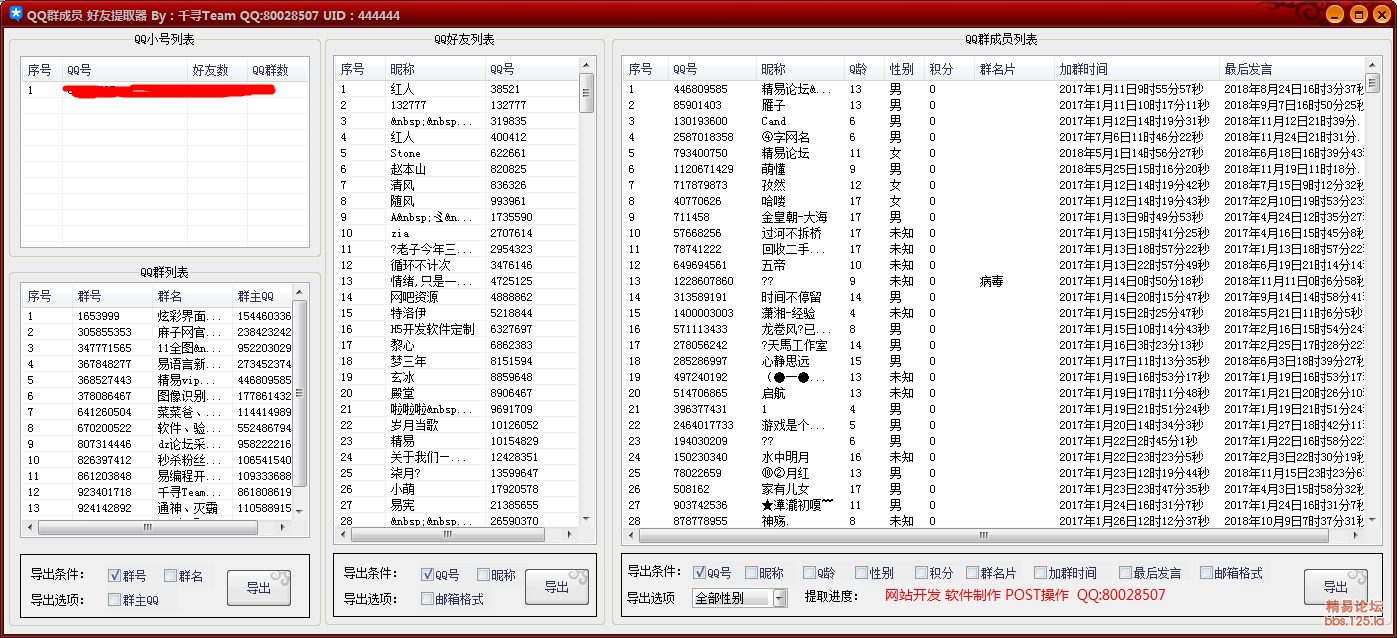The height and width of the screenshot is (638, 1397).
Task: Click the 病毒 group card cell
Action: click(992, 281)
